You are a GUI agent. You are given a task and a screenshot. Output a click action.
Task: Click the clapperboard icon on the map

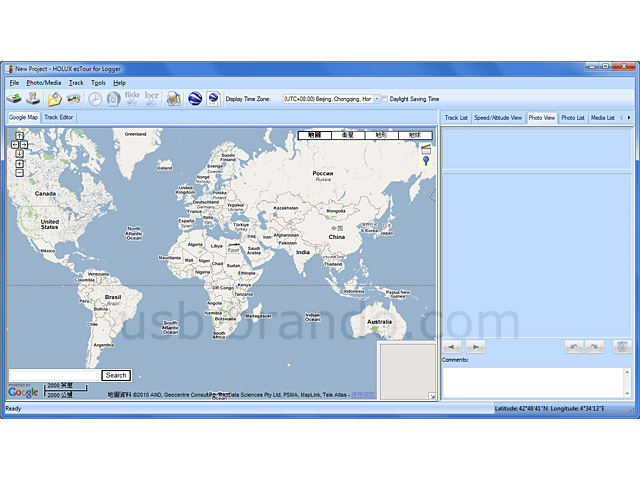(x=426, y=149)
